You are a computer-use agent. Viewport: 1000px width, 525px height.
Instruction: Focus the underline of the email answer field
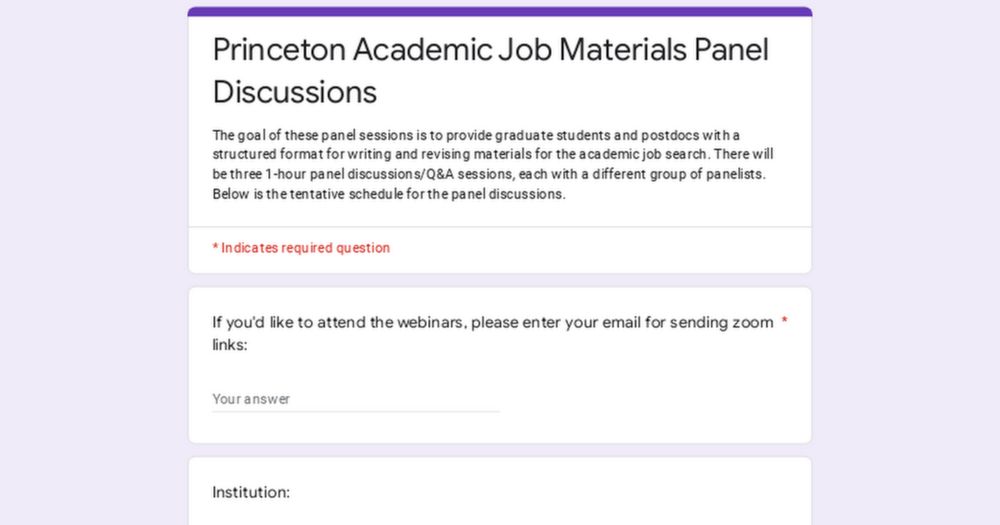tap(355, 411)
